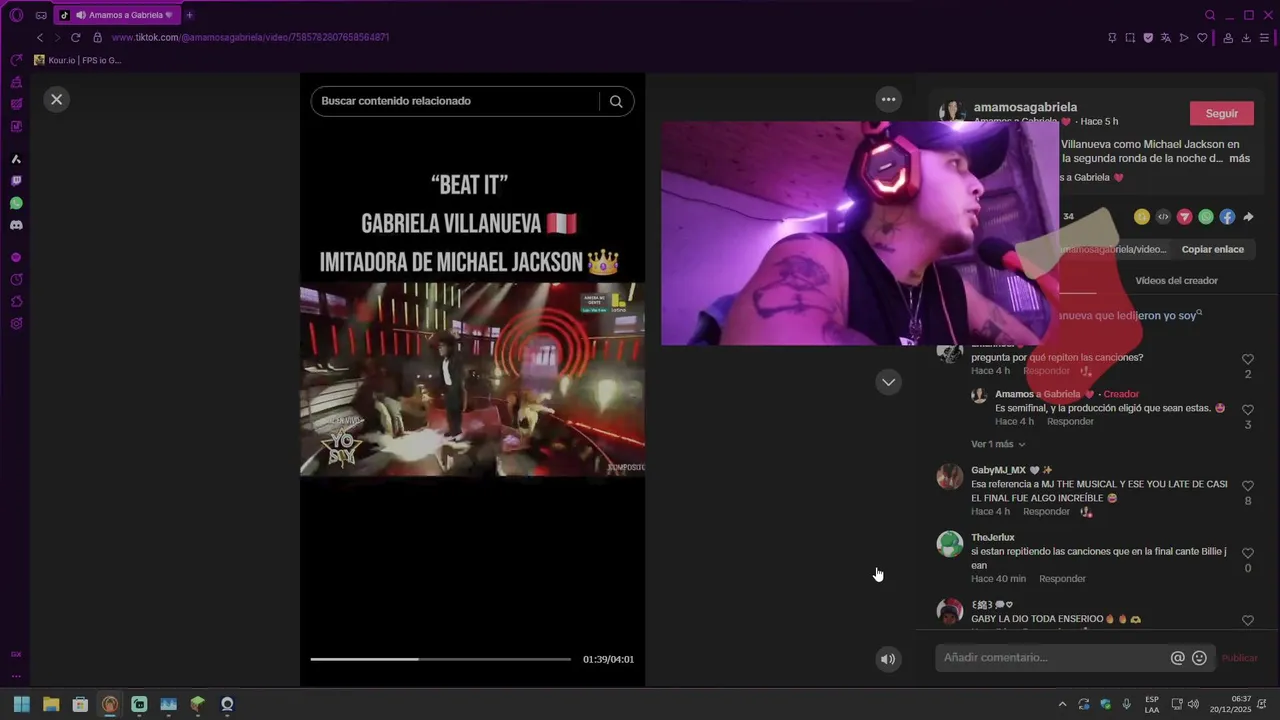The image size is (1280, 720).
Task: Click the search magnifier in related content bar
Action: click(616, 101)
